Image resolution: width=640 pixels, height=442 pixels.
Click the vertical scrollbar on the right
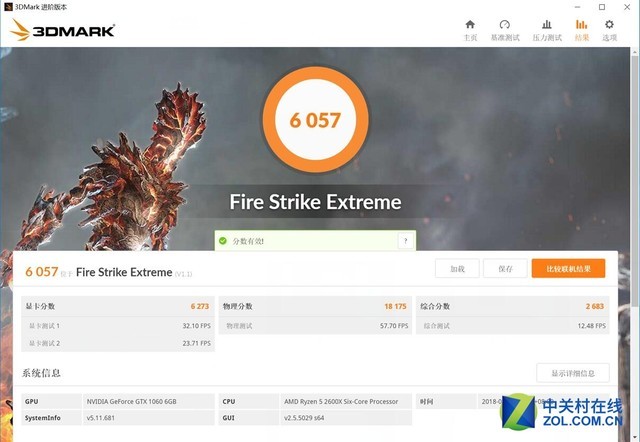(x=635, y=180)
